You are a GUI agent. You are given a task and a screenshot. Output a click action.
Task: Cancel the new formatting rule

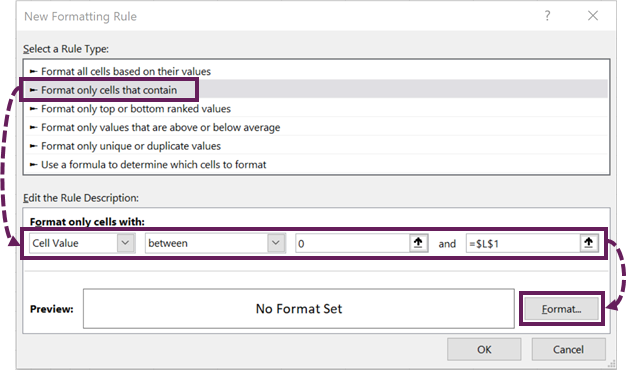pyautogui.click(x=568, y=349)
